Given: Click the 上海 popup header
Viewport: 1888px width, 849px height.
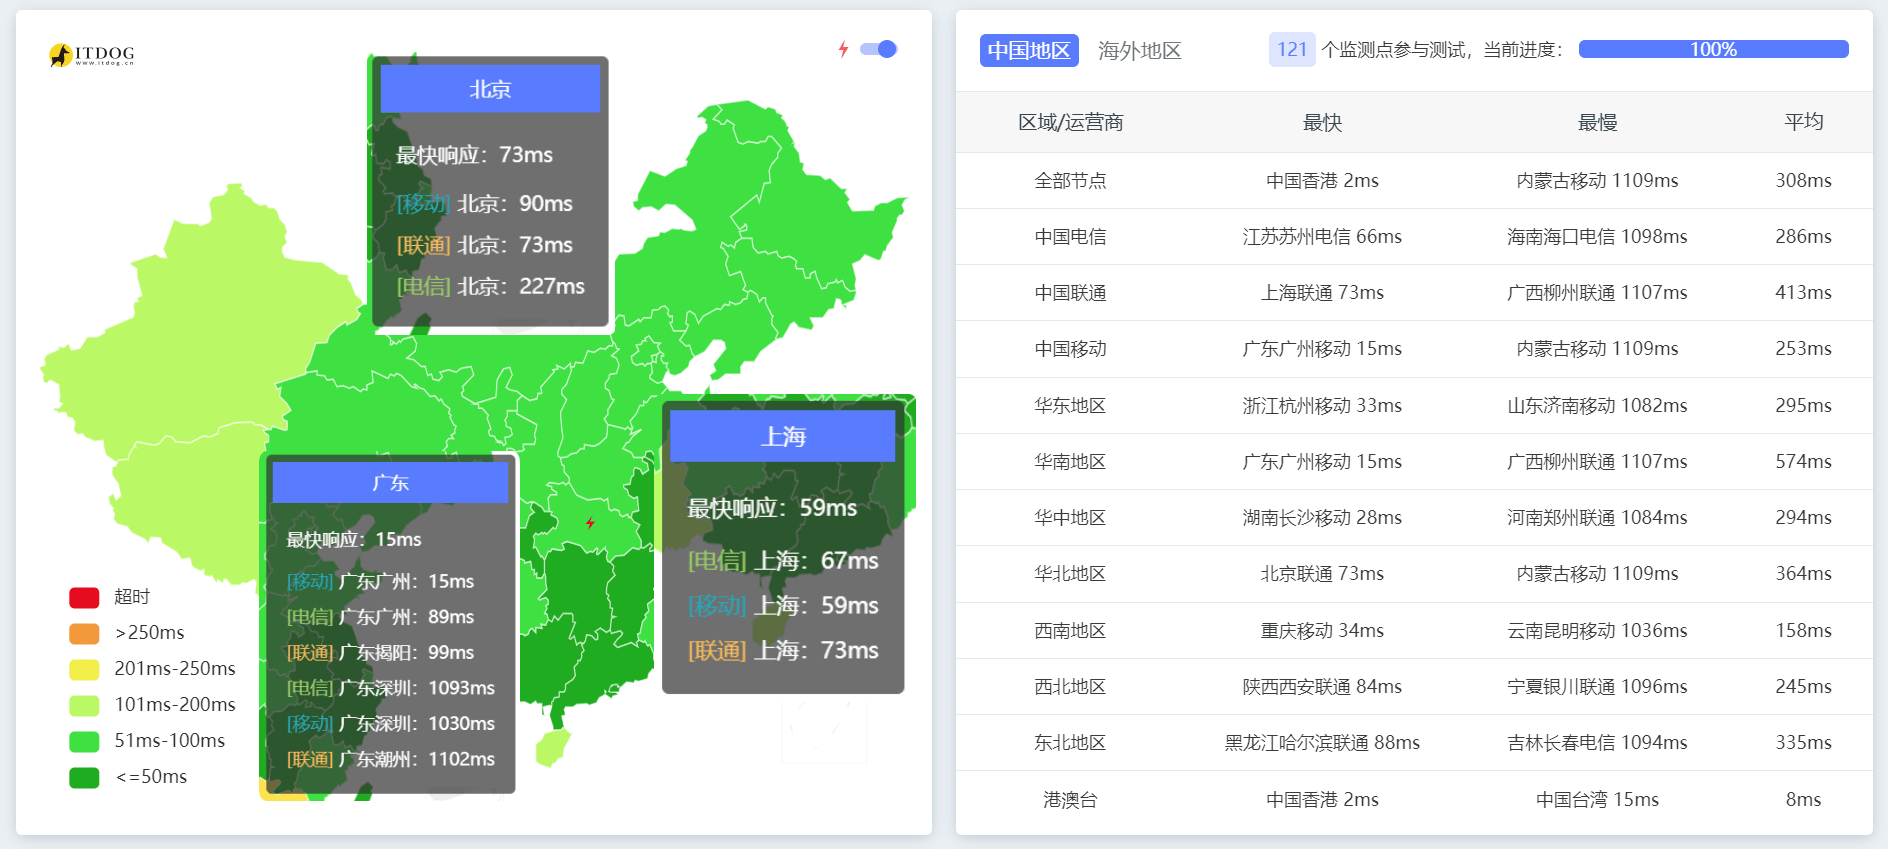Looking at the screenshot, I should 782,436.
